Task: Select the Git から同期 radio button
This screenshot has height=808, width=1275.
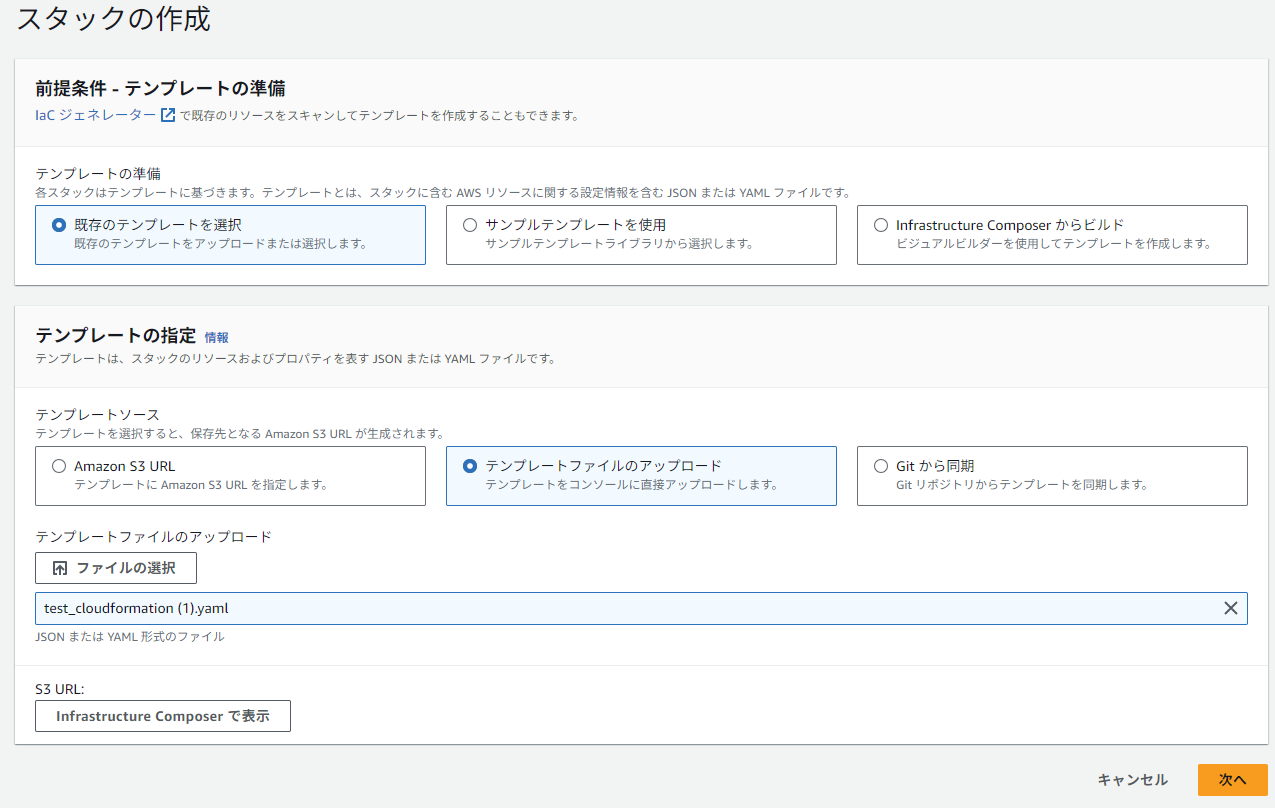Action: point(881,465)
